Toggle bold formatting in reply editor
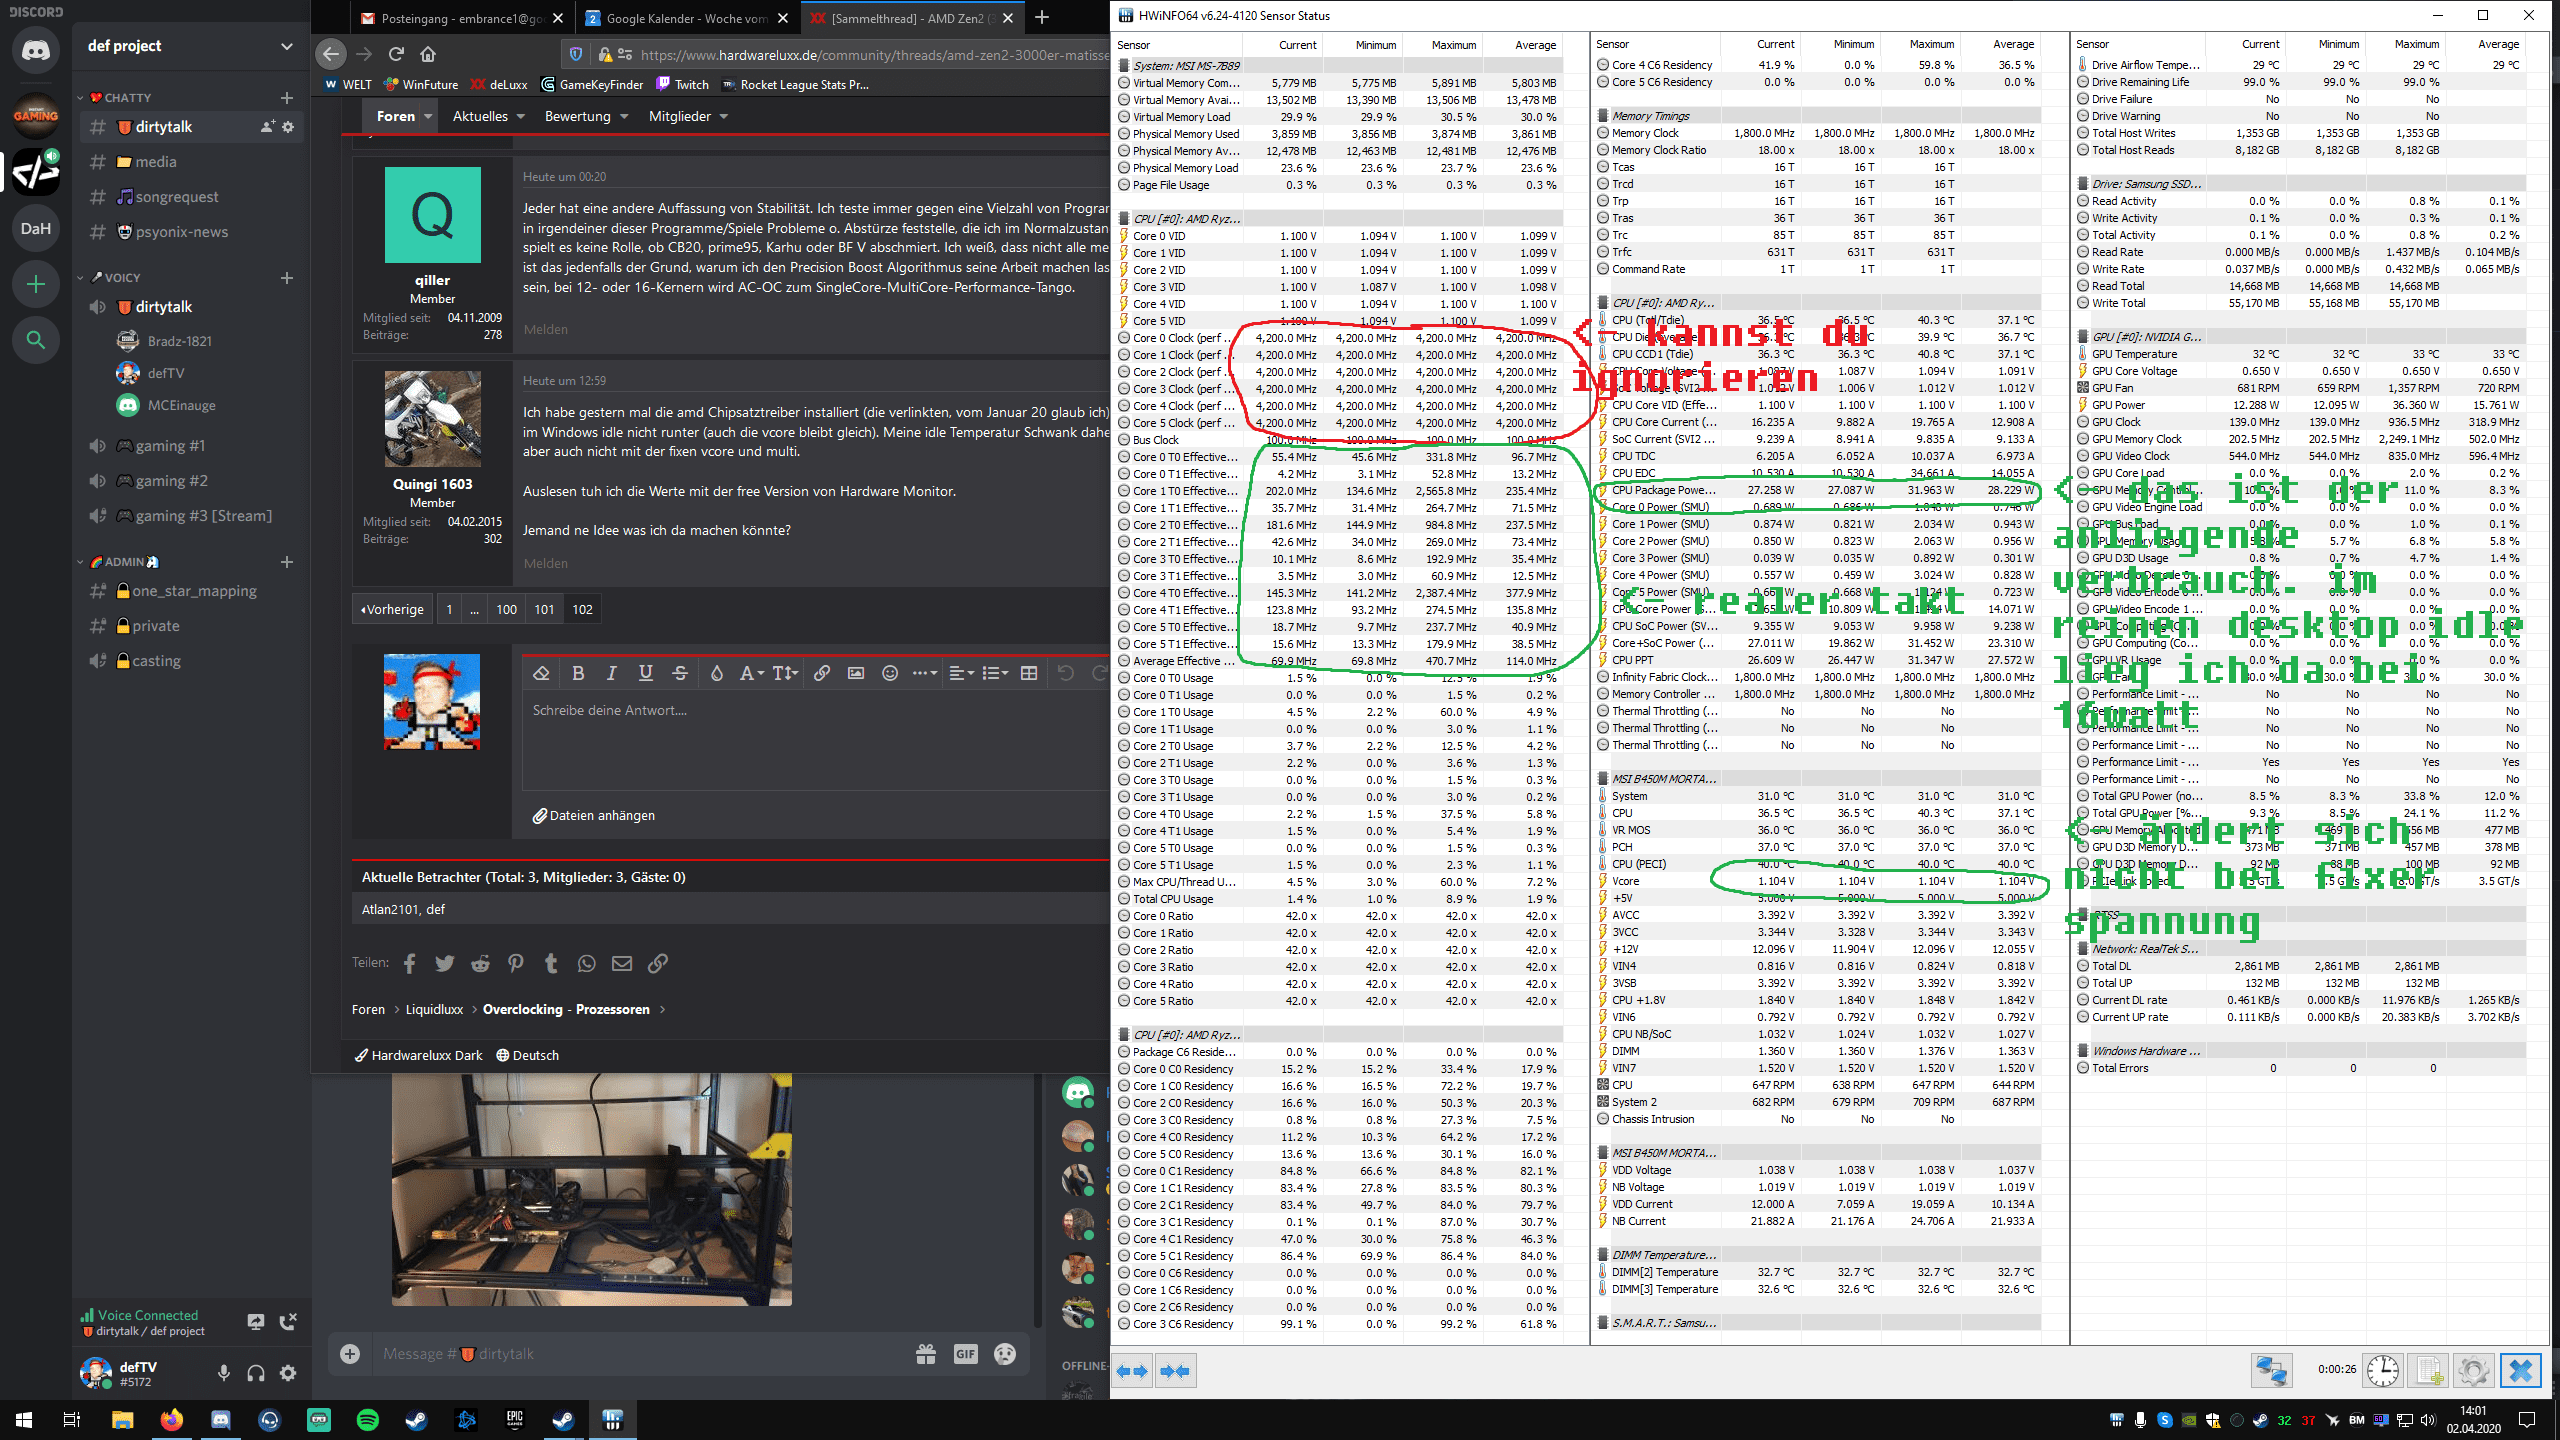 577,673
